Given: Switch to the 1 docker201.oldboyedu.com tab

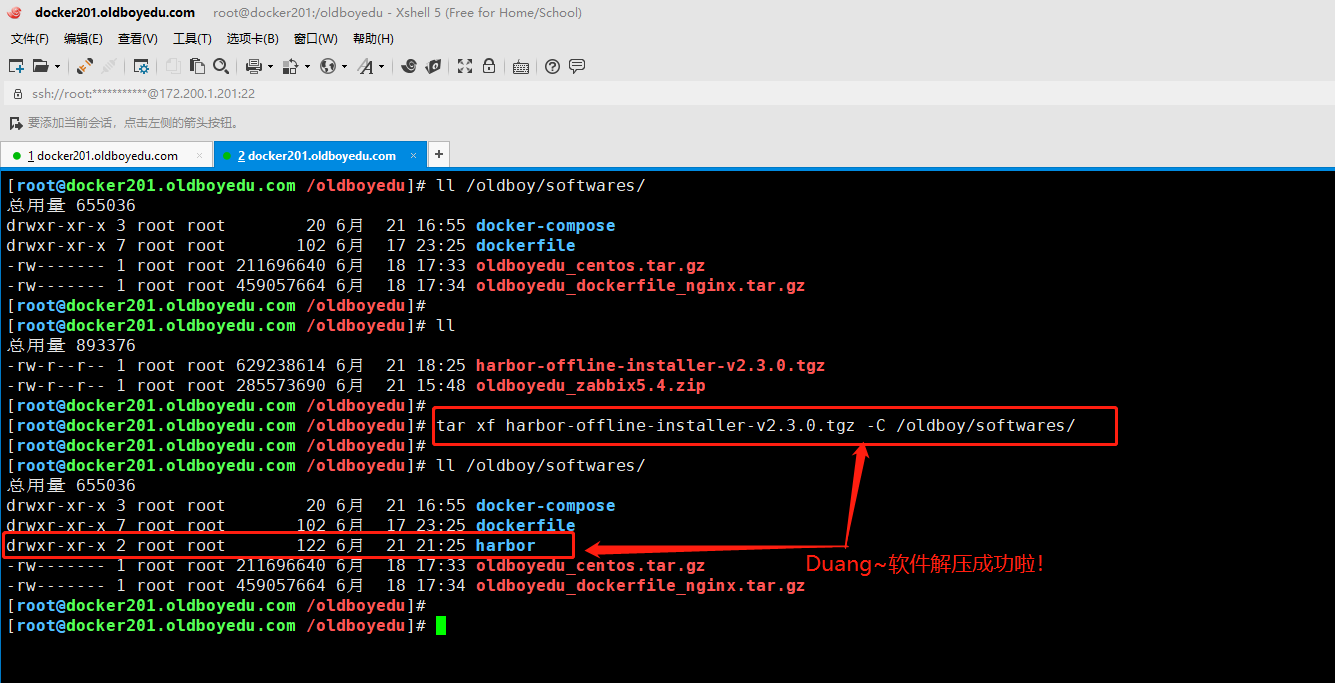Looking at the screenshot, I should point(107,156).
